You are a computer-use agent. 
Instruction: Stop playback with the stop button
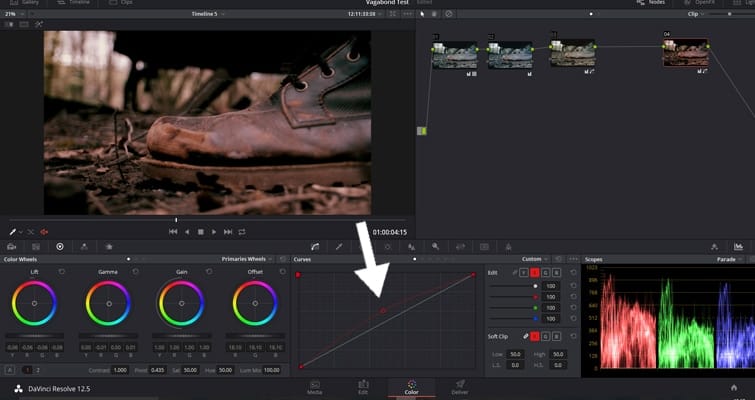[x=200, y=232]
